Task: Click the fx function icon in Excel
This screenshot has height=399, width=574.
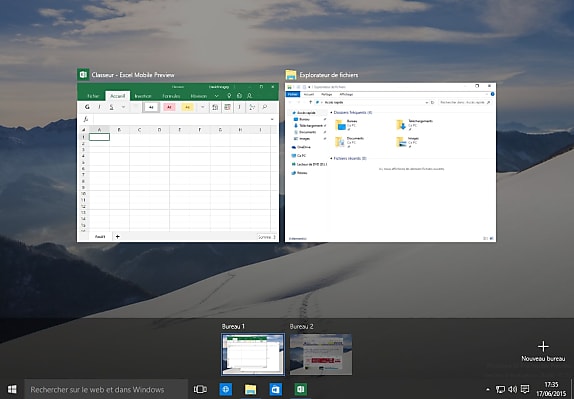Action: click(86, 119)
